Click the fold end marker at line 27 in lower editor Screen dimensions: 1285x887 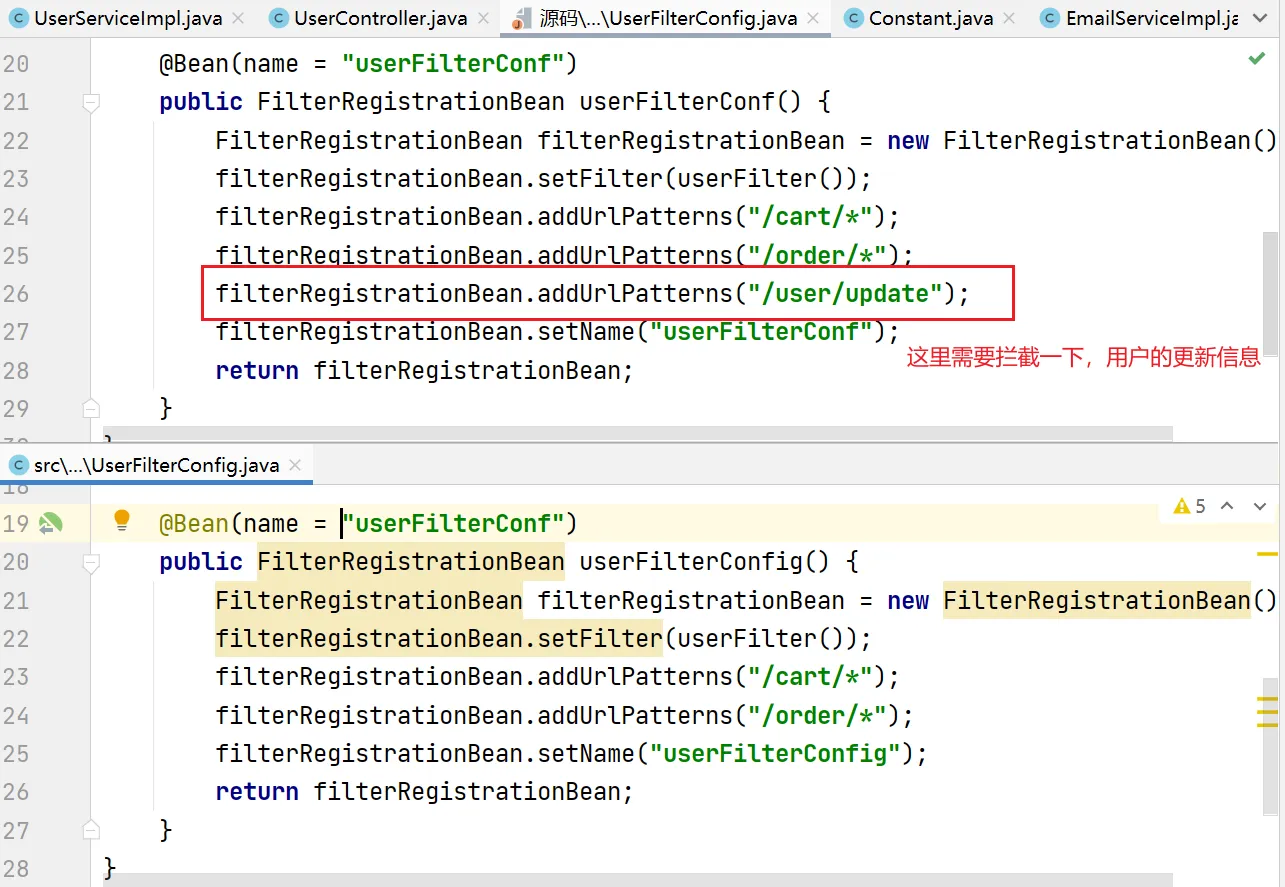click(x=91, y=830)
